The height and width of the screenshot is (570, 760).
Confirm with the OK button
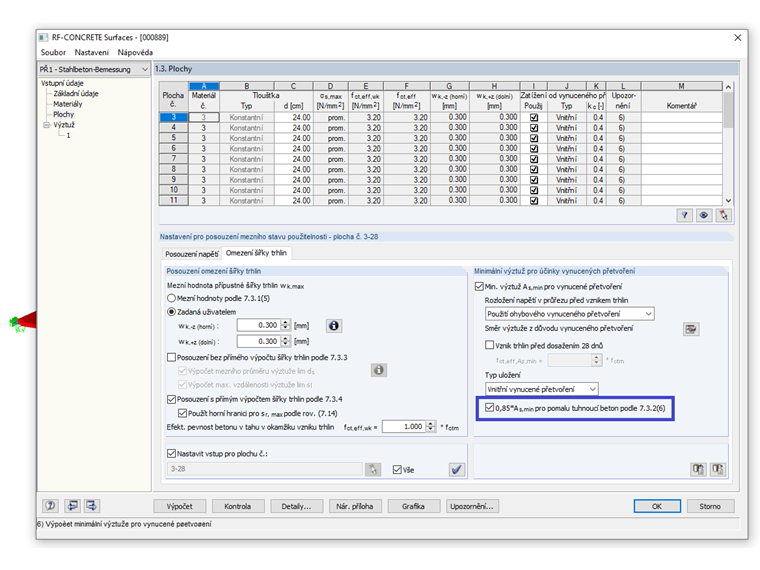[657, 506]
